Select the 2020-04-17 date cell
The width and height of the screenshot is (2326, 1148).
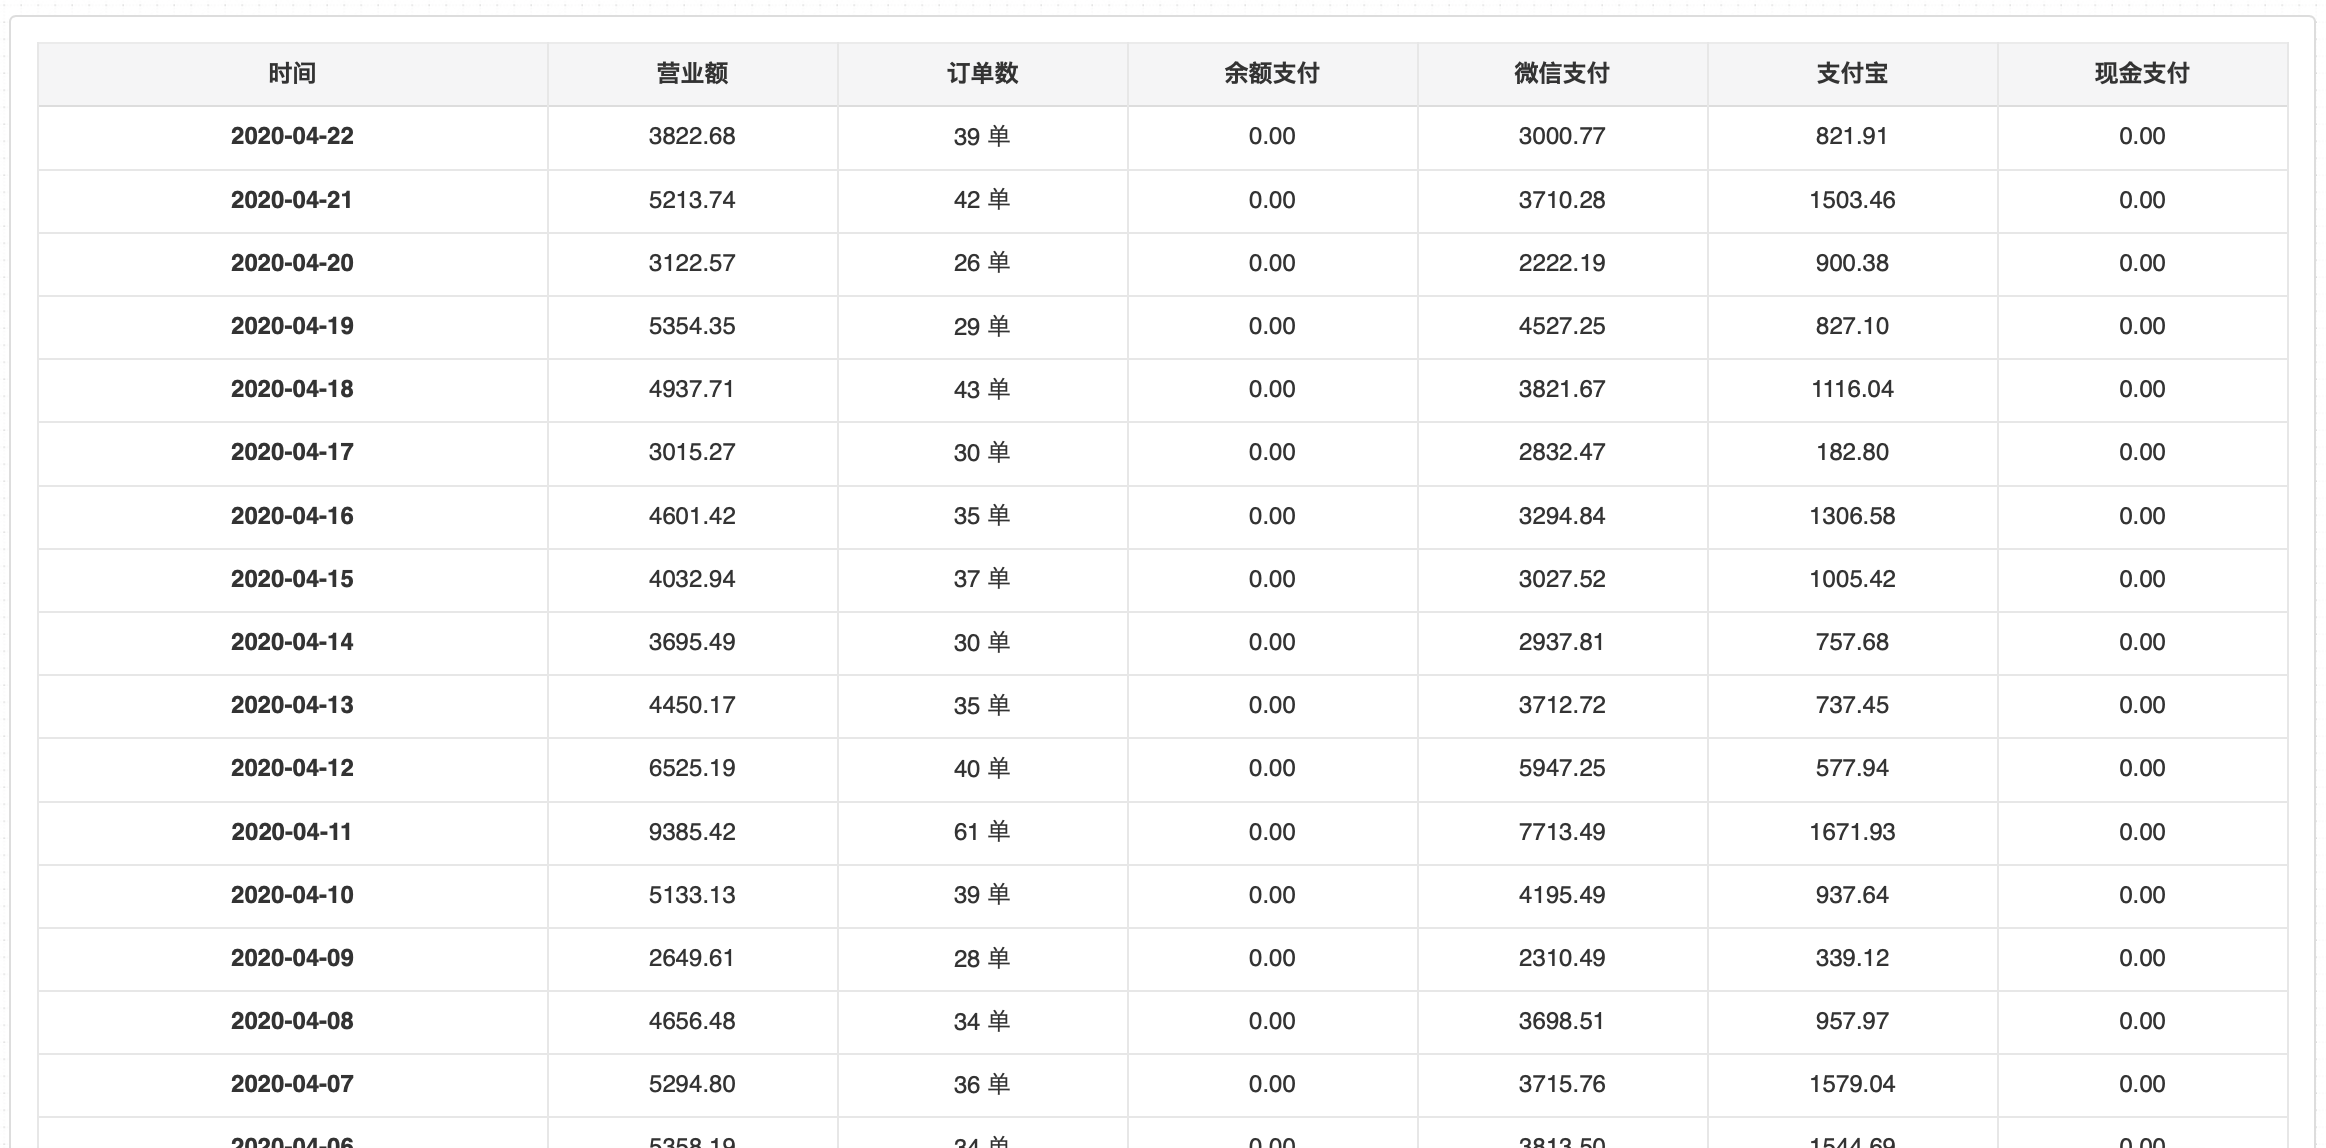pyautogui.click(x=292, y=453)
